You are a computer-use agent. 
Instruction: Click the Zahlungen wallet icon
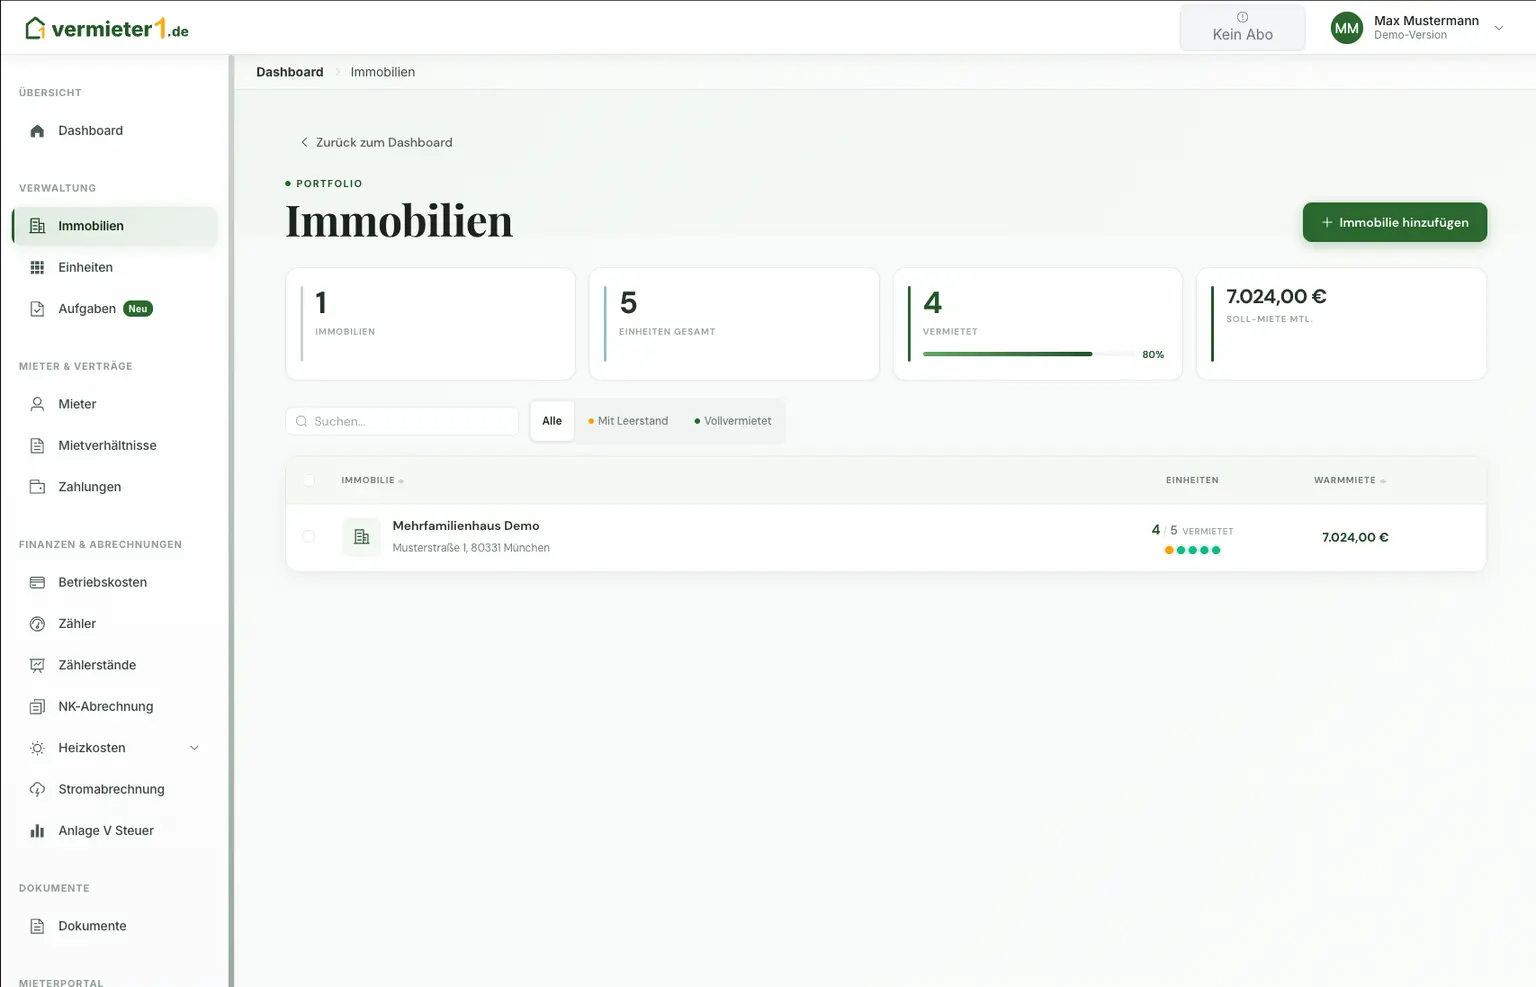tap(37, 487)
